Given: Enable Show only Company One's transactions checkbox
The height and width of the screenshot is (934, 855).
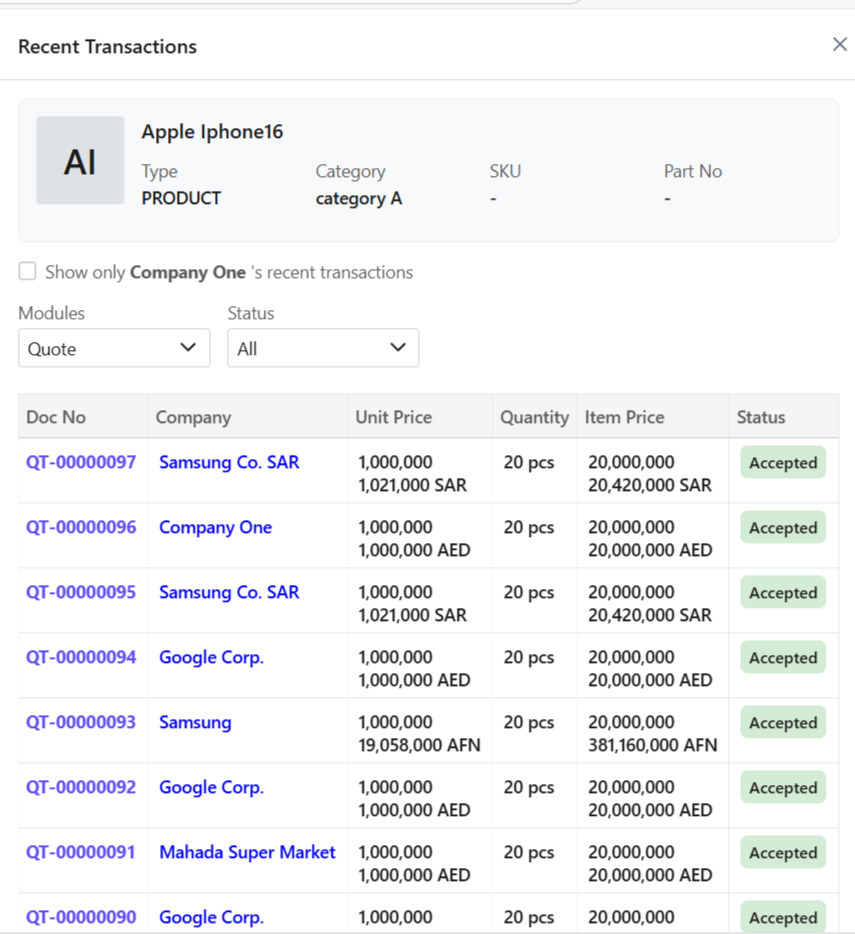Looking at the screenshot, I should [28, 272].
